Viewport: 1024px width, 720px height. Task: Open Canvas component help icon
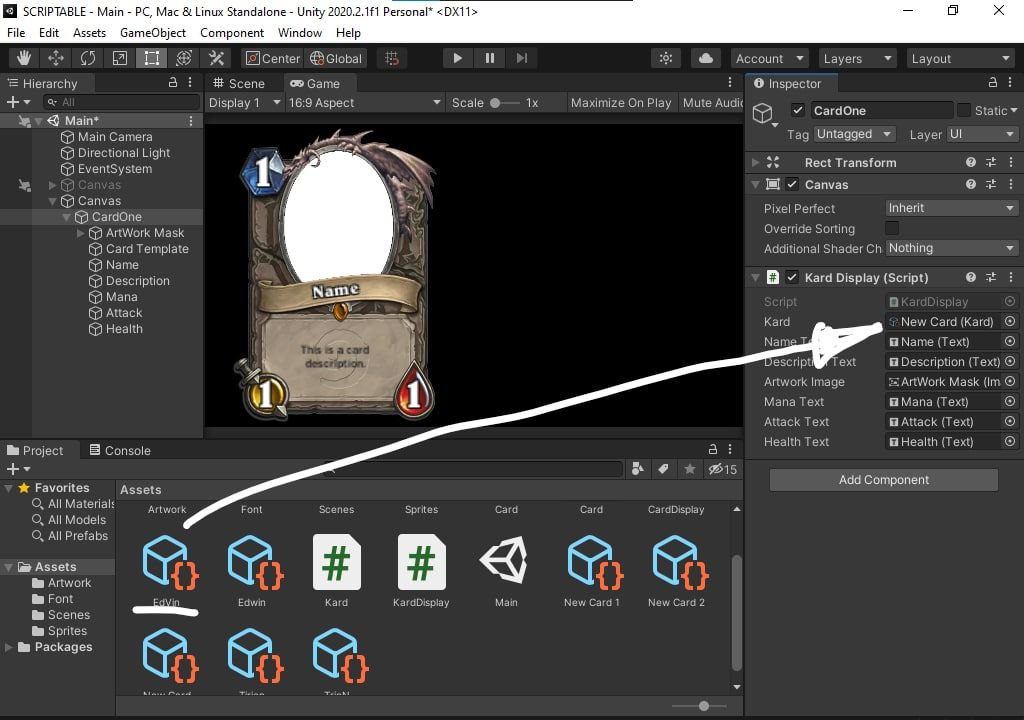click(x=970, y=184)
